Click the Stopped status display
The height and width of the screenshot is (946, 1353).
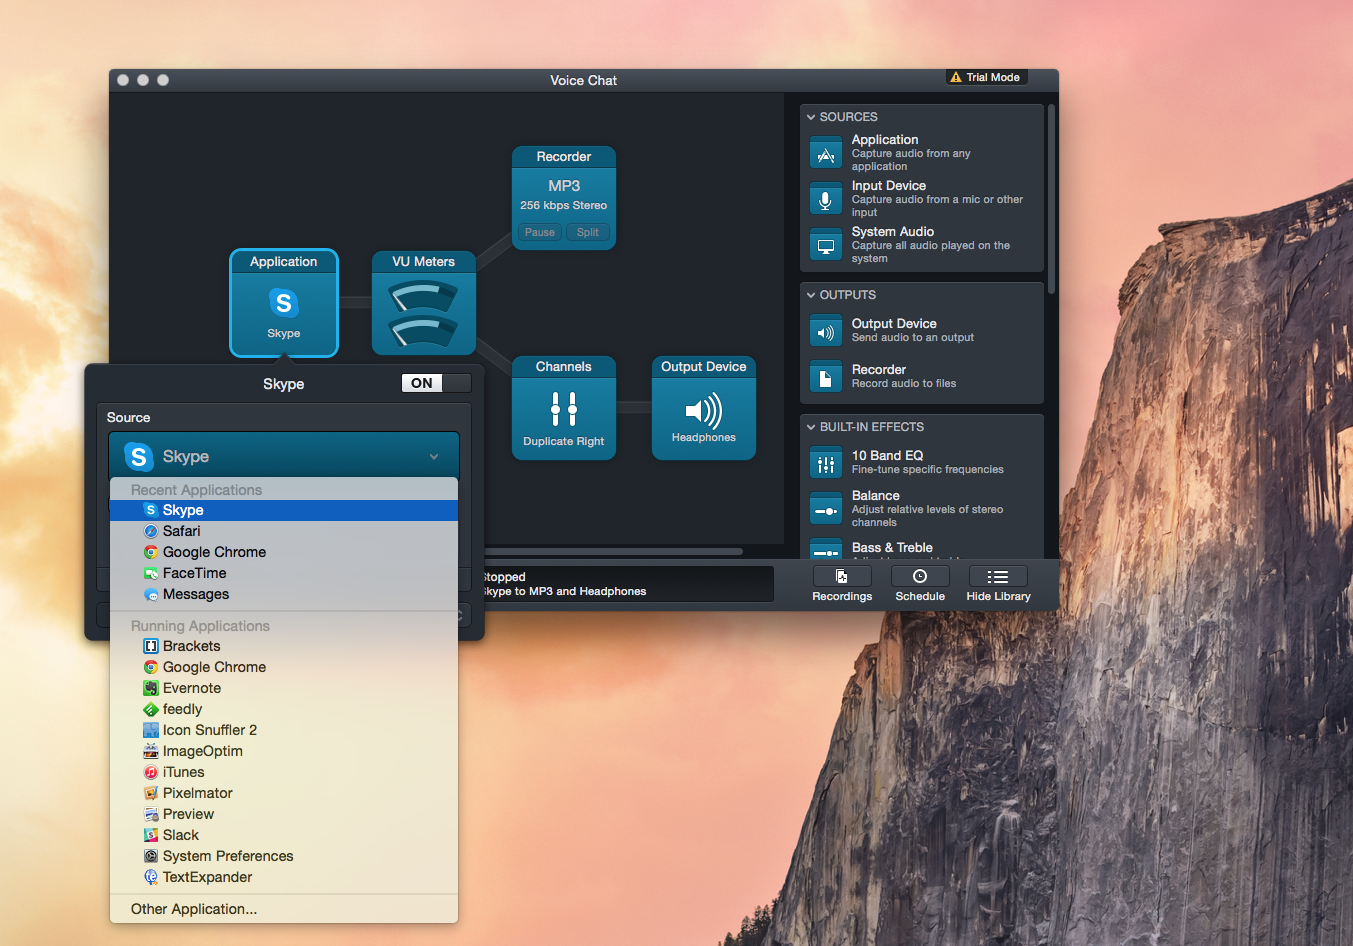(x=628, y=584)
